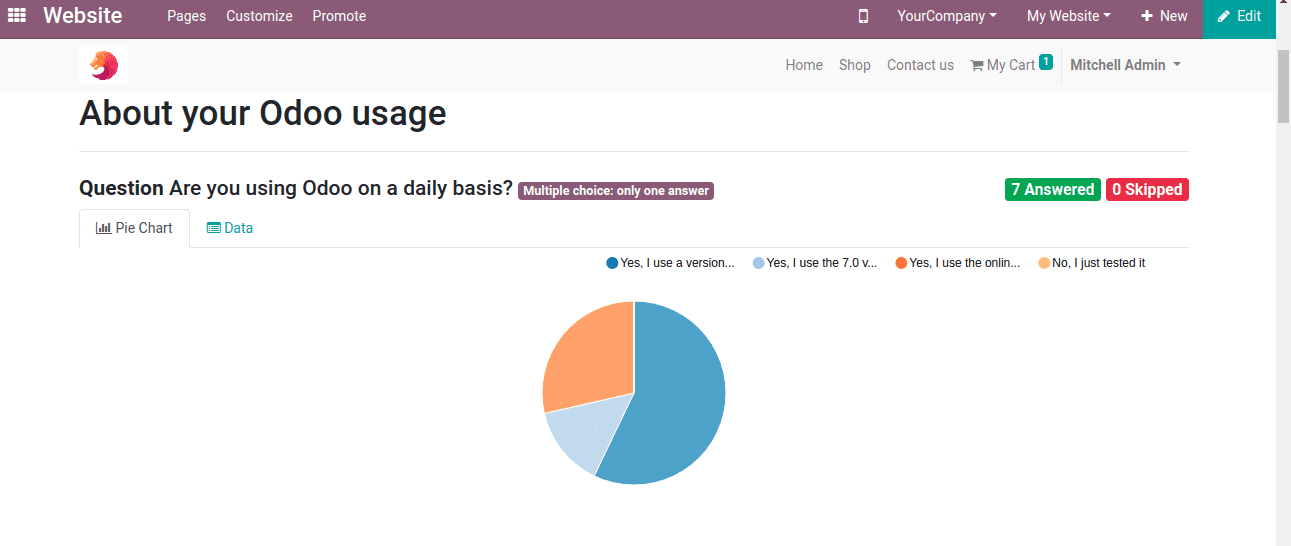Open the apps grid menu icon
The height and width of the screenshot is (546, 1291).
click(x=17, y=16)
